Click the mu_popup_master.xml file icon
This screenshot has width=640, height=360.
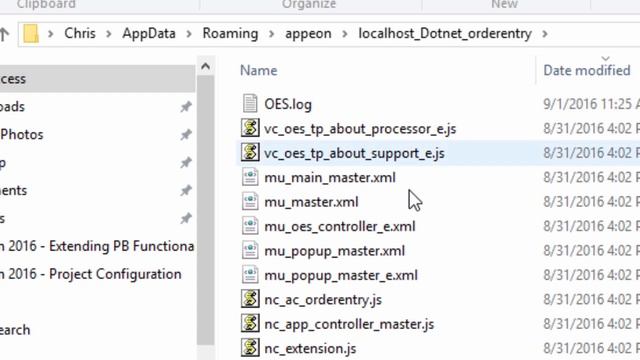[250, 250]
